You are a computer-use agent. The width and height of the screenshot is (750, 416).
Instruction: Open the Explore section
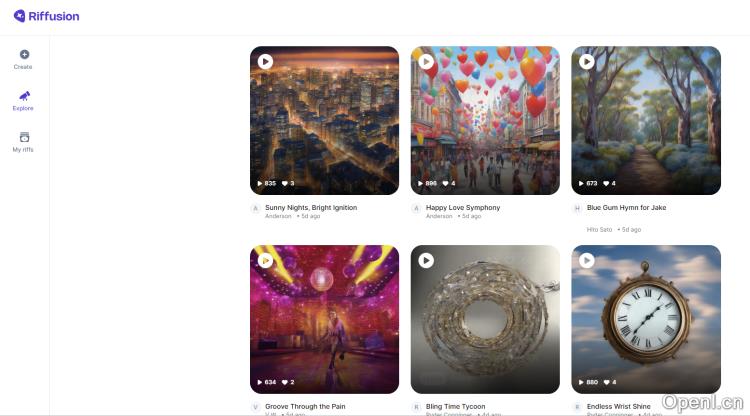pos(24,100)
